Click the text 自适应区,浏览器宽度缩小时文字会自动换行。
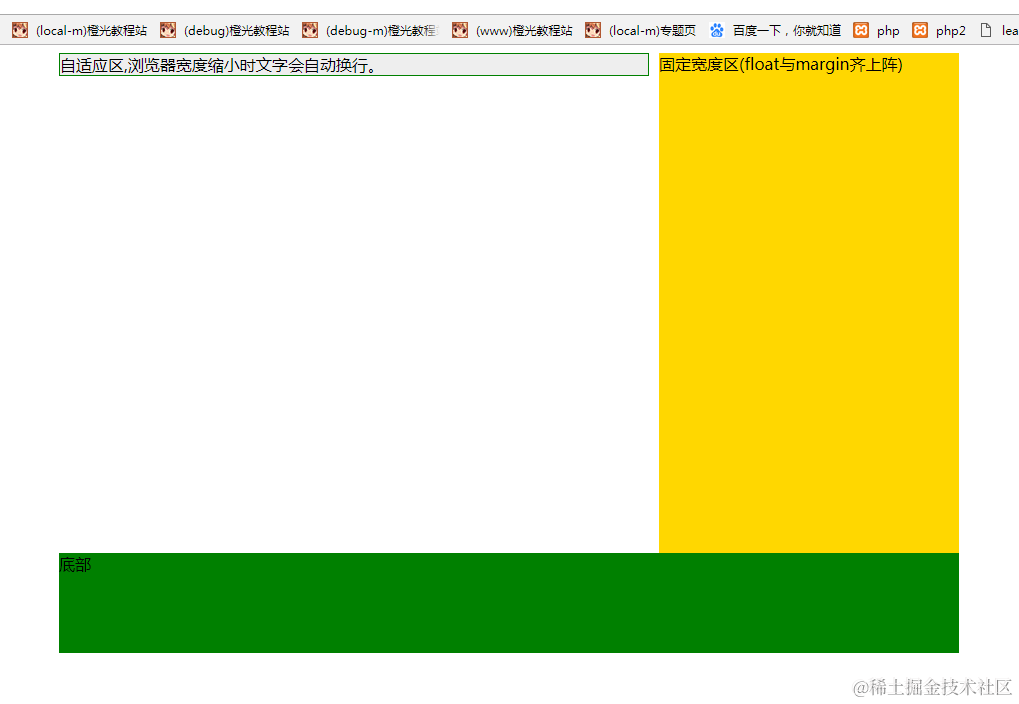This screenshot has height=704, width=1019. (218, 66)
